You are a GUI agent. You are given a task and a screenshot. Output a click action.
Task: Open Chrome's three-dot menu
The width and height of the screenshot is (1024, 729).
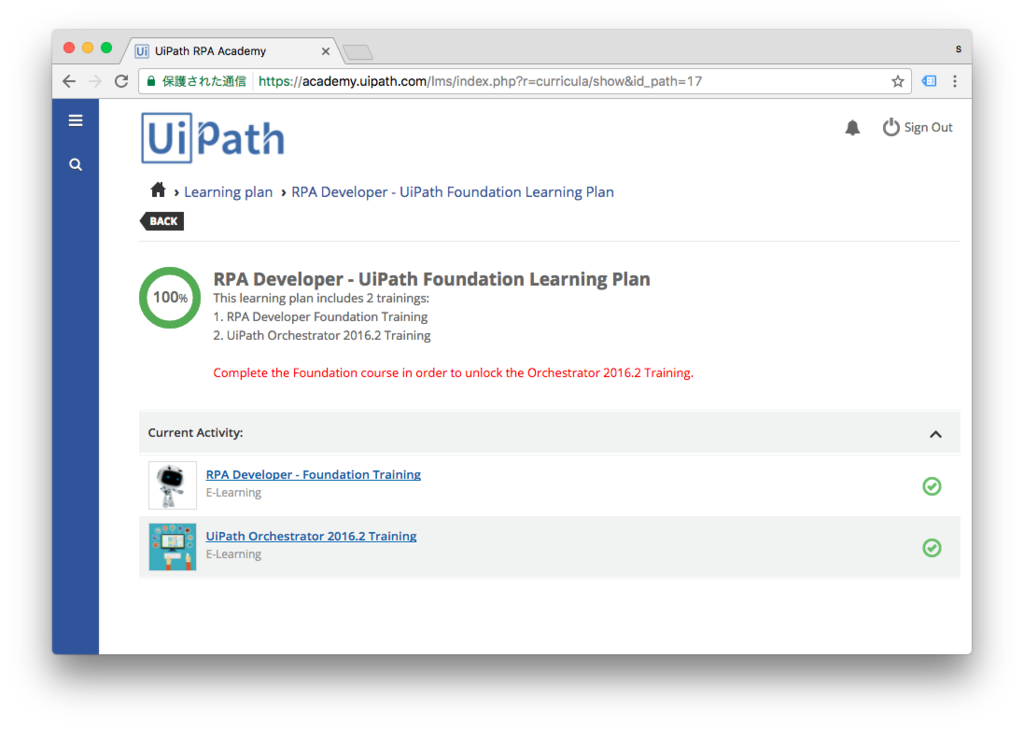pos(955,81)
